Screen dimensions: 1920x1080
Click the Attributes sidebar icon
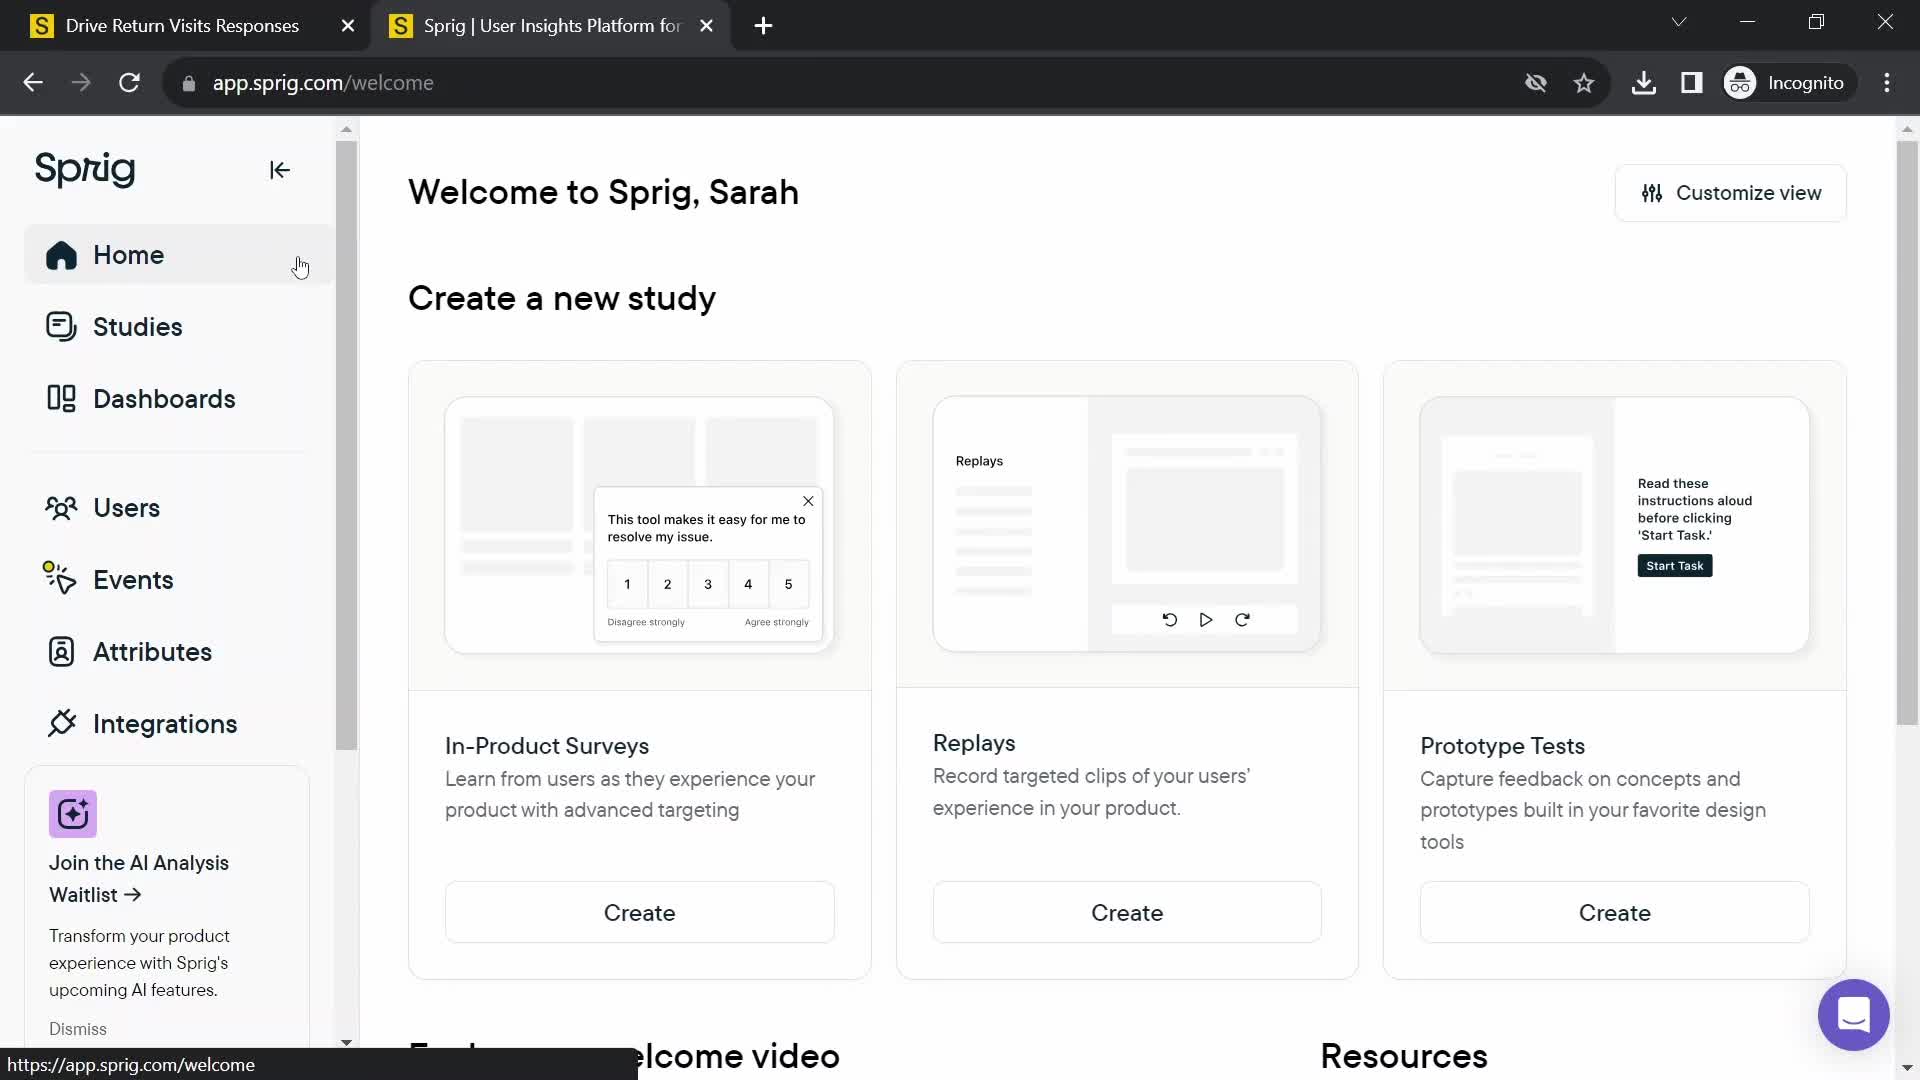(61, 651)
